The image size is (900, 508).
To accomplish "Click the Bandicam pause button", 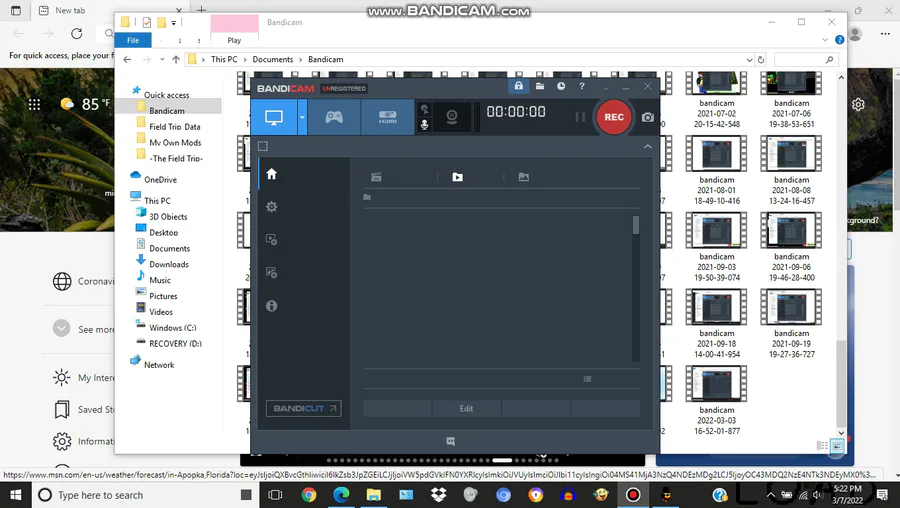I will [580, 117].
